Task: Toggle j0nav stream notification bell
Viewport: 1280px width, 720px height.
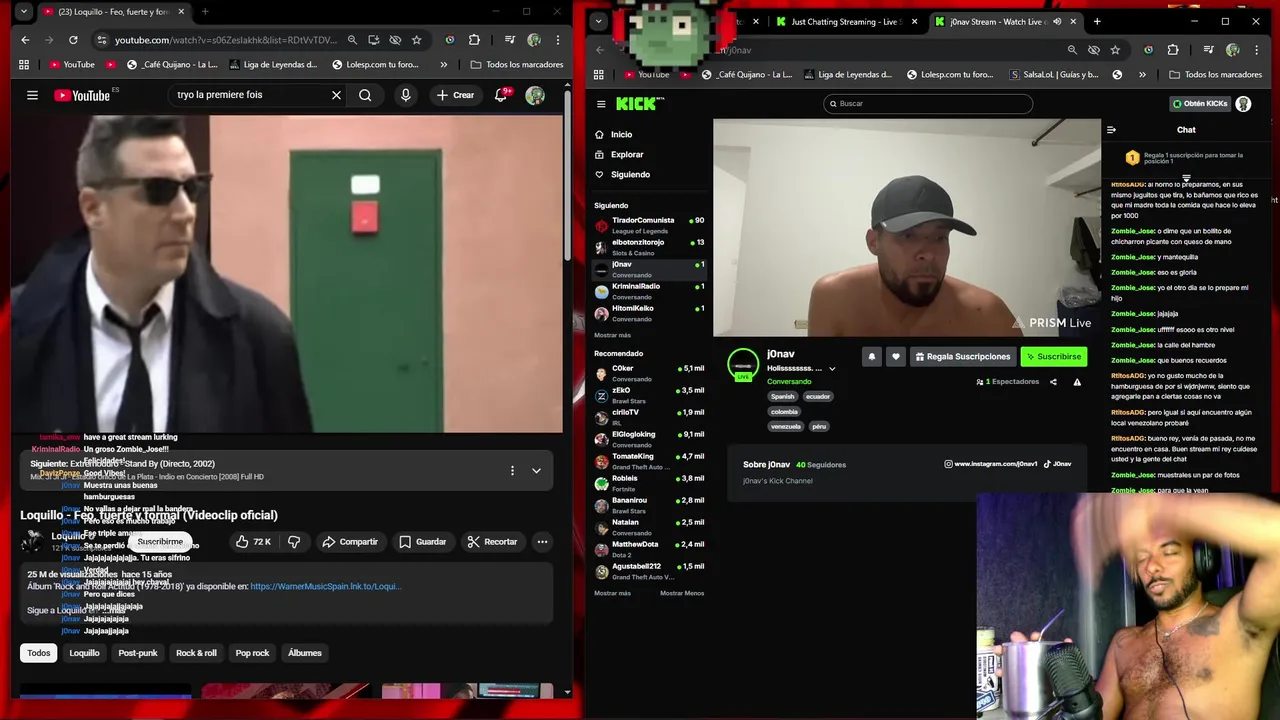Action: tap(871, 357)
